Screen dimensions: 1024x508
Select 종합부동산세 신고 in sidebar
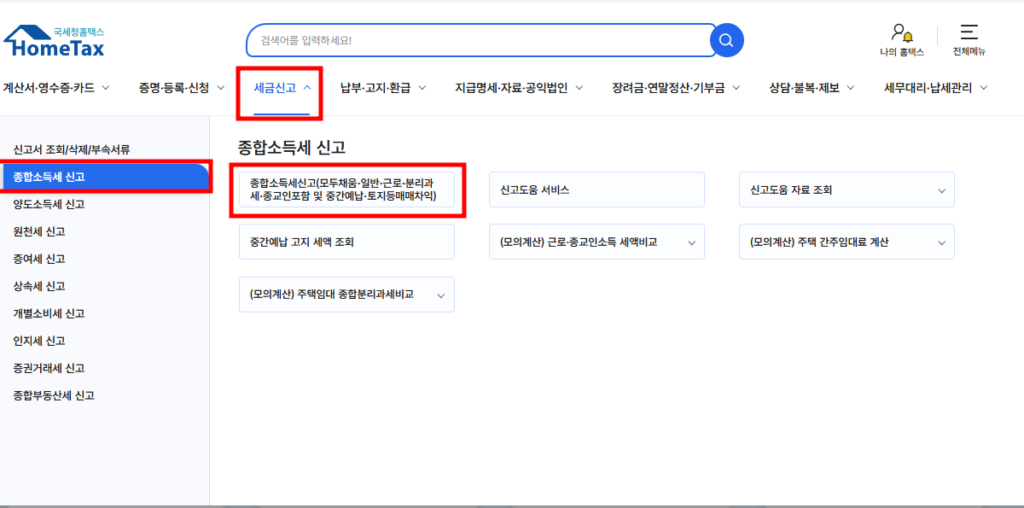[54, 396]
